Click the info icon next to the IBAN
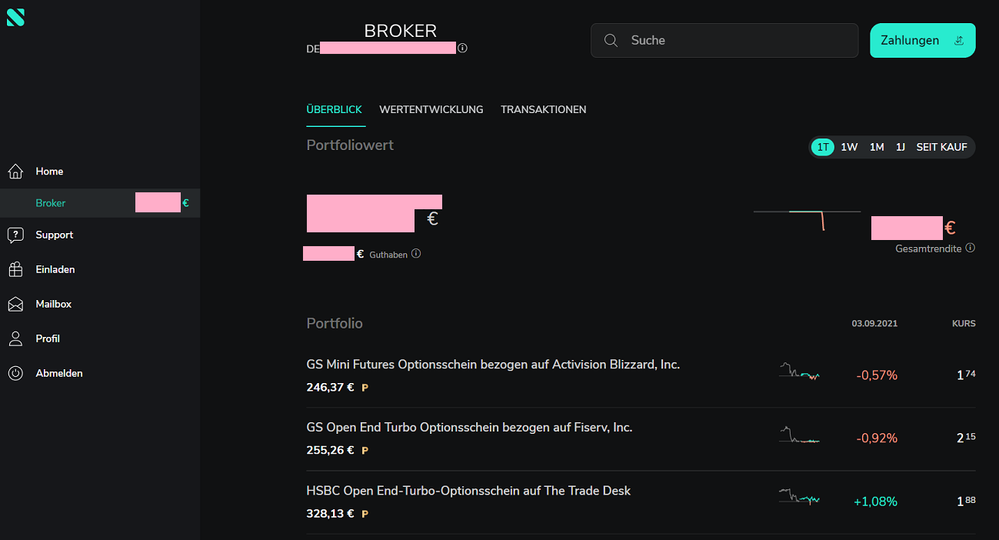 (x=462, y=48)
